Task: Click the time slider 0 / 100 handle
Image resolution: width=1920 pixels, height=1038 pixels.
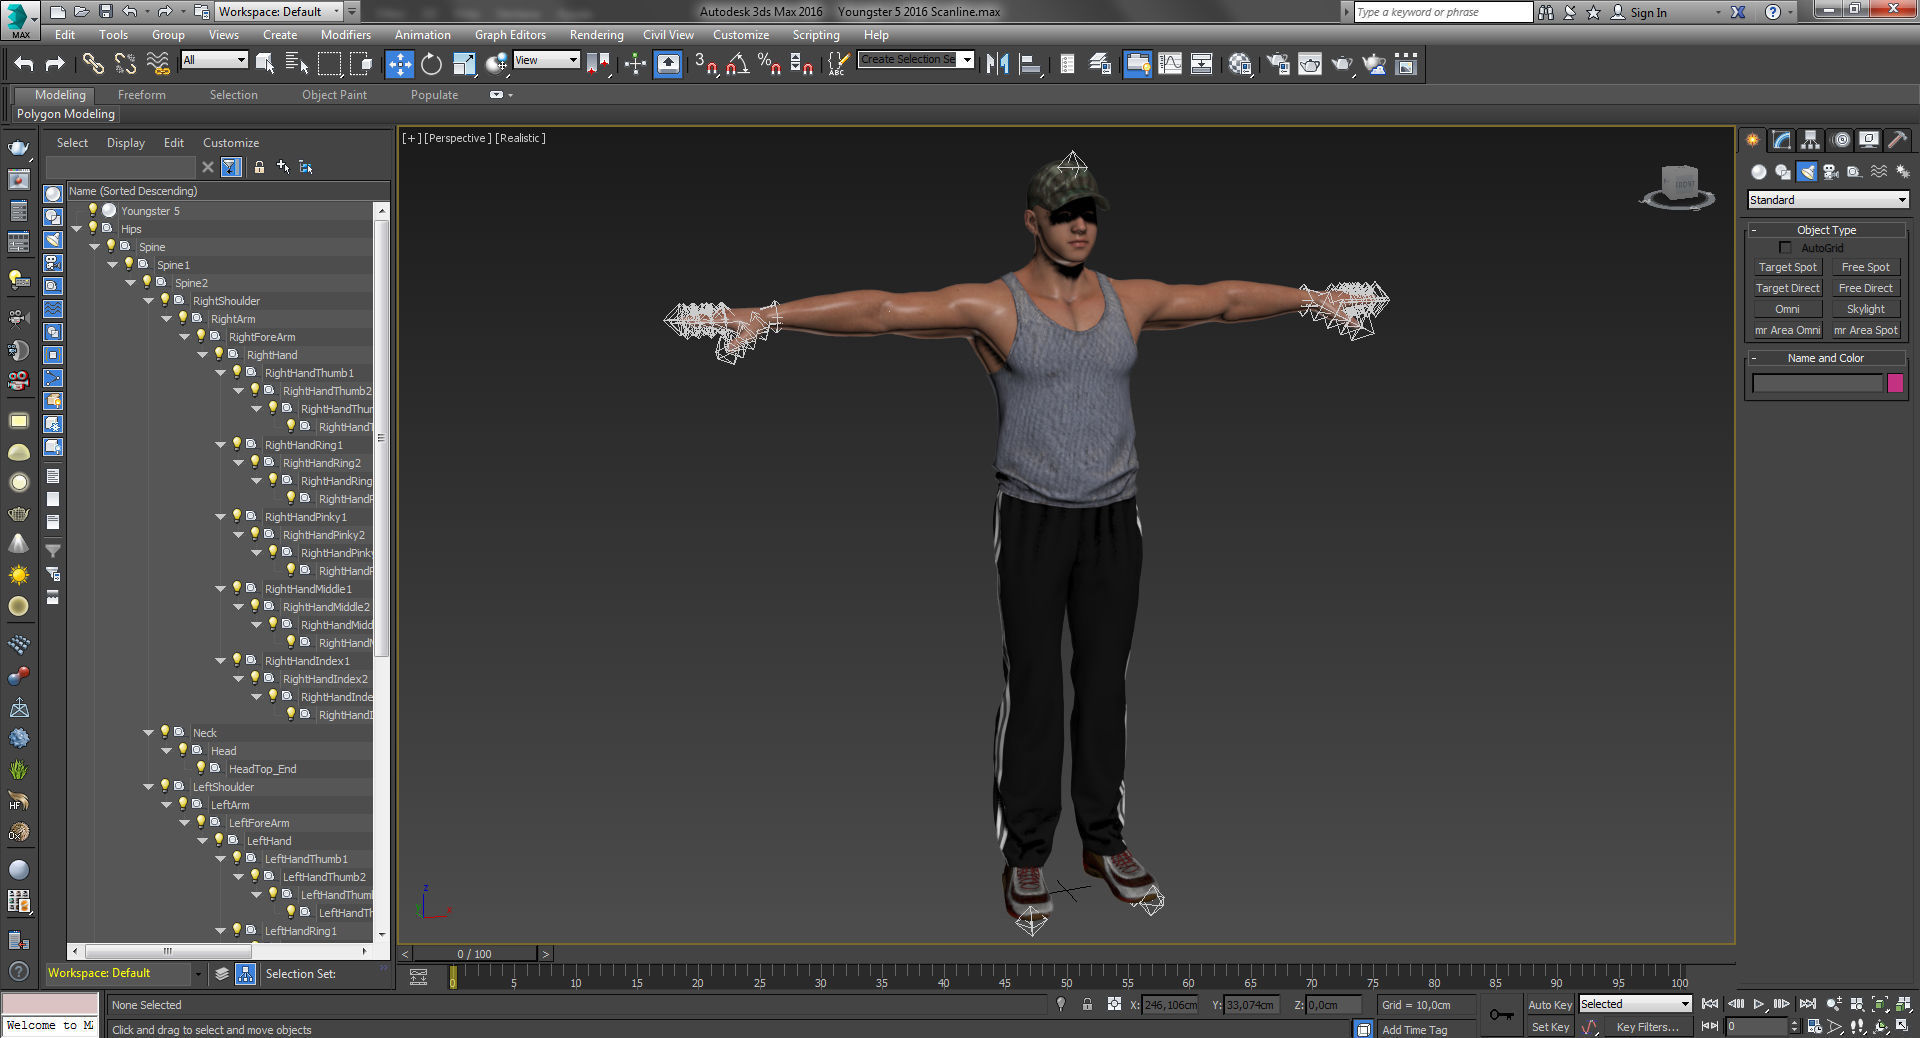Action: (x=475, y=954)
